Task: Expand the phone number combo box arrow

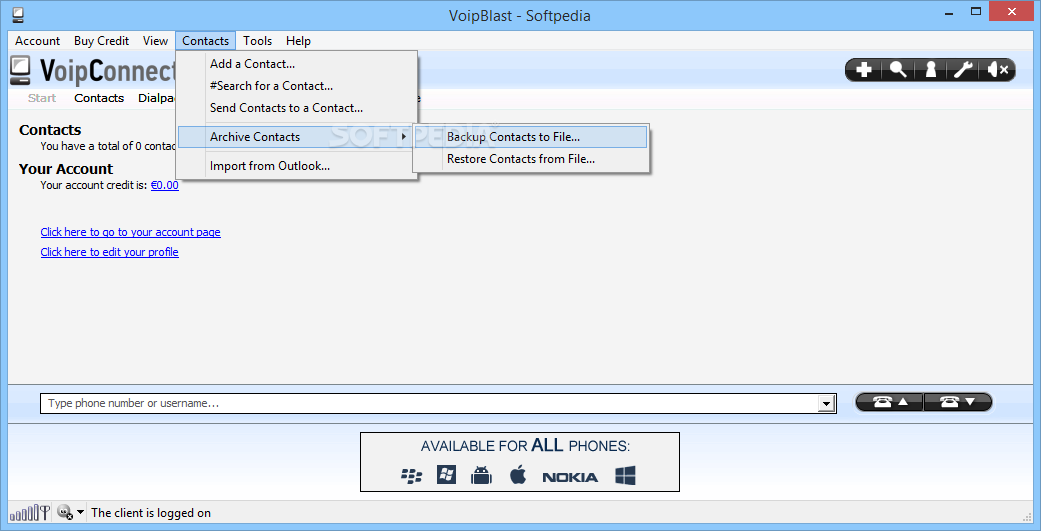Action: (x=826, y=403)
